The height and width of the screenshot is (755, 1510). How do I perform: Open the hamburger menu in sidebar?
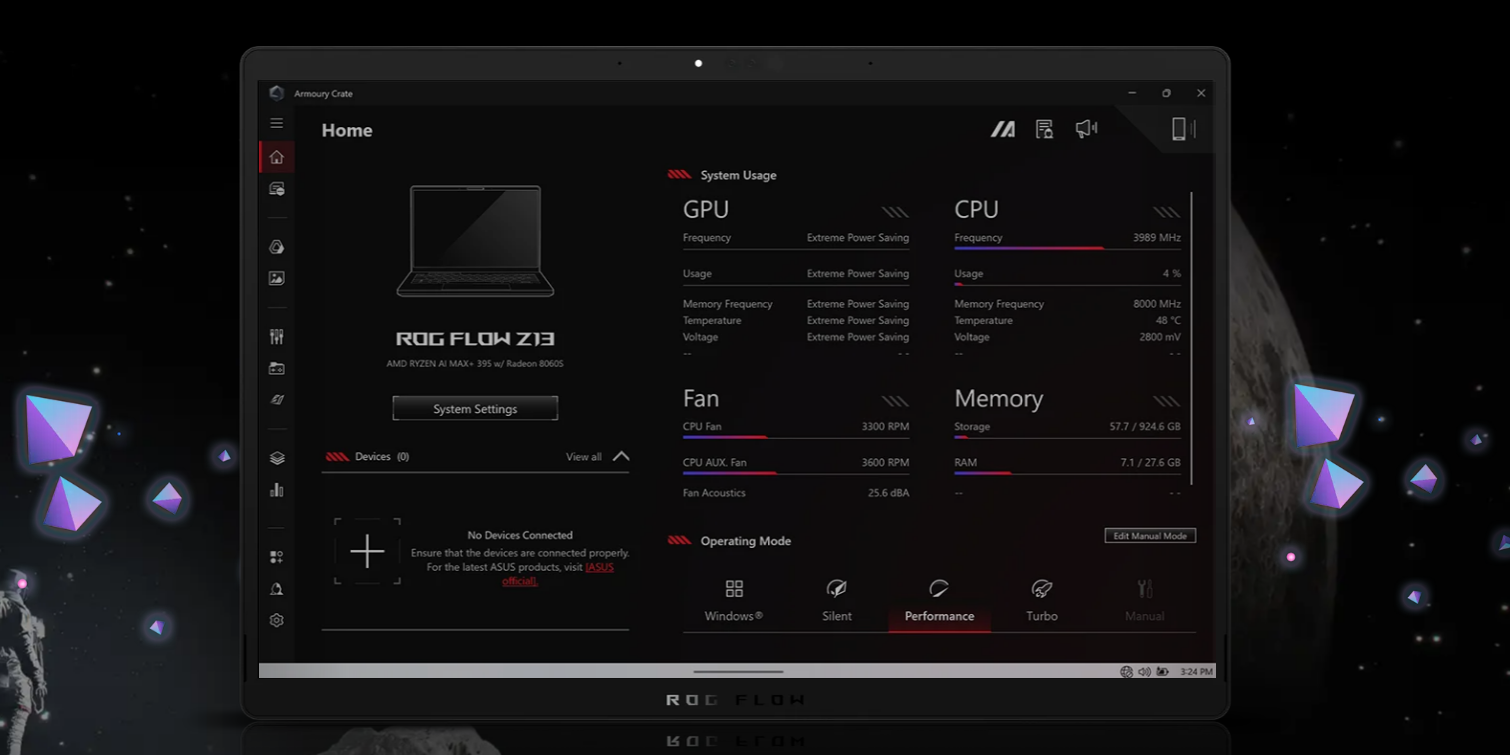(277, 123)
